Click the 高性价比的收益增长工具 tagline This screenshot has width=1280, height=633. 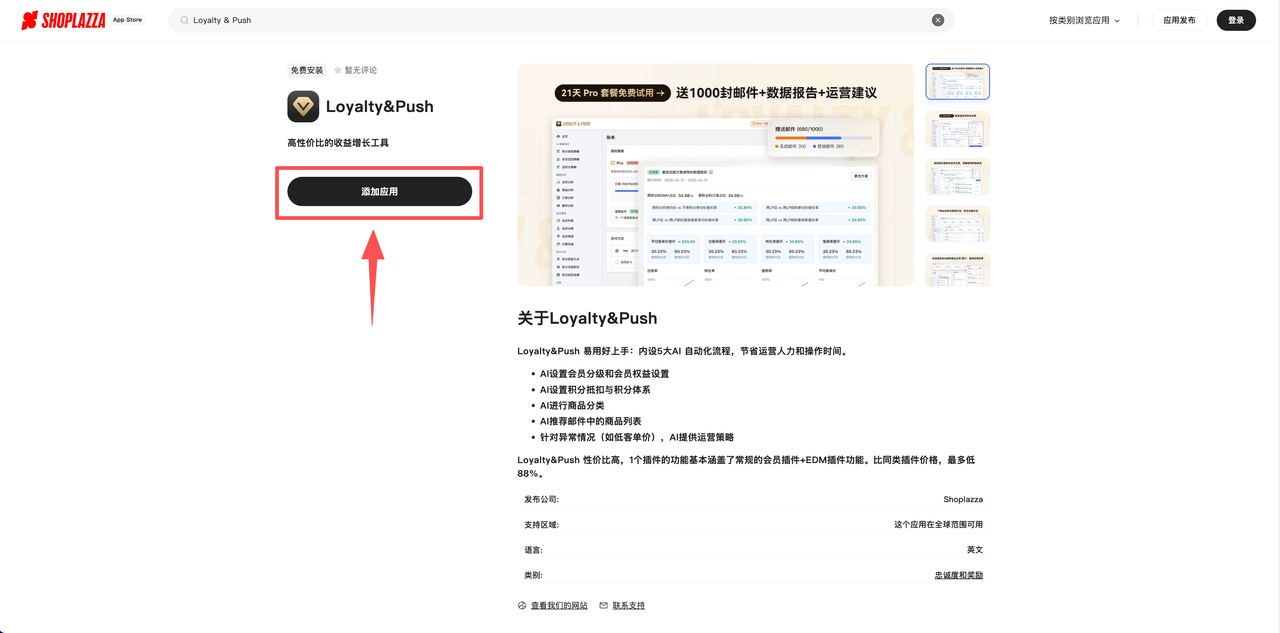(338, 143)
